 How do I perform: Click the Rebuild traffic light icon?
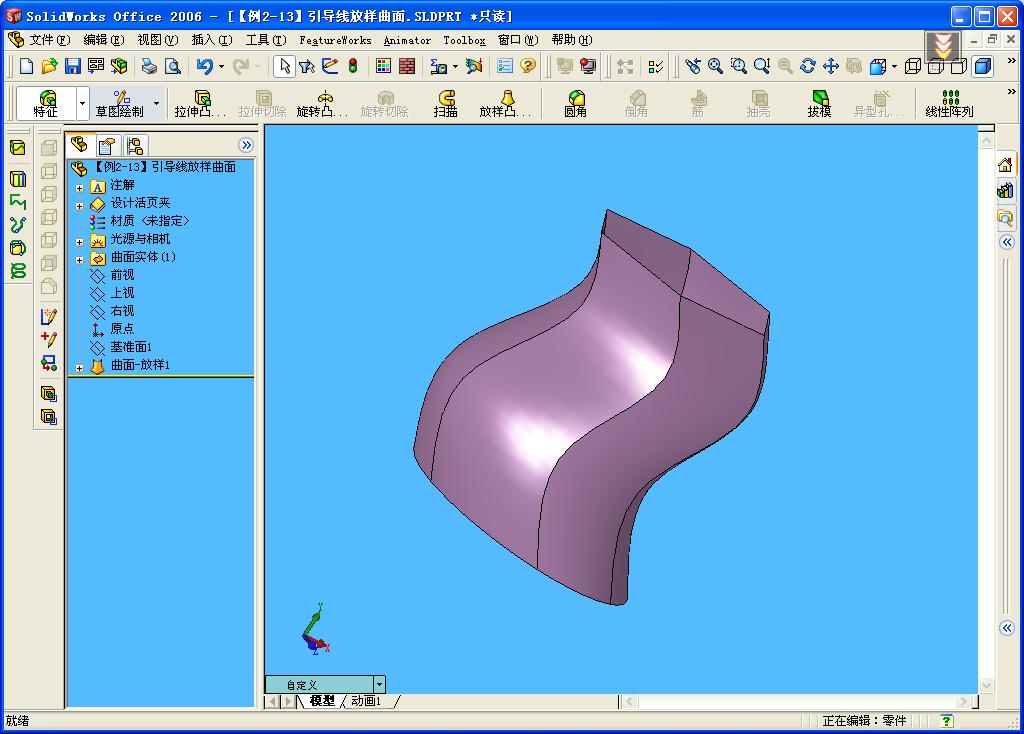(x=353, y=66)
